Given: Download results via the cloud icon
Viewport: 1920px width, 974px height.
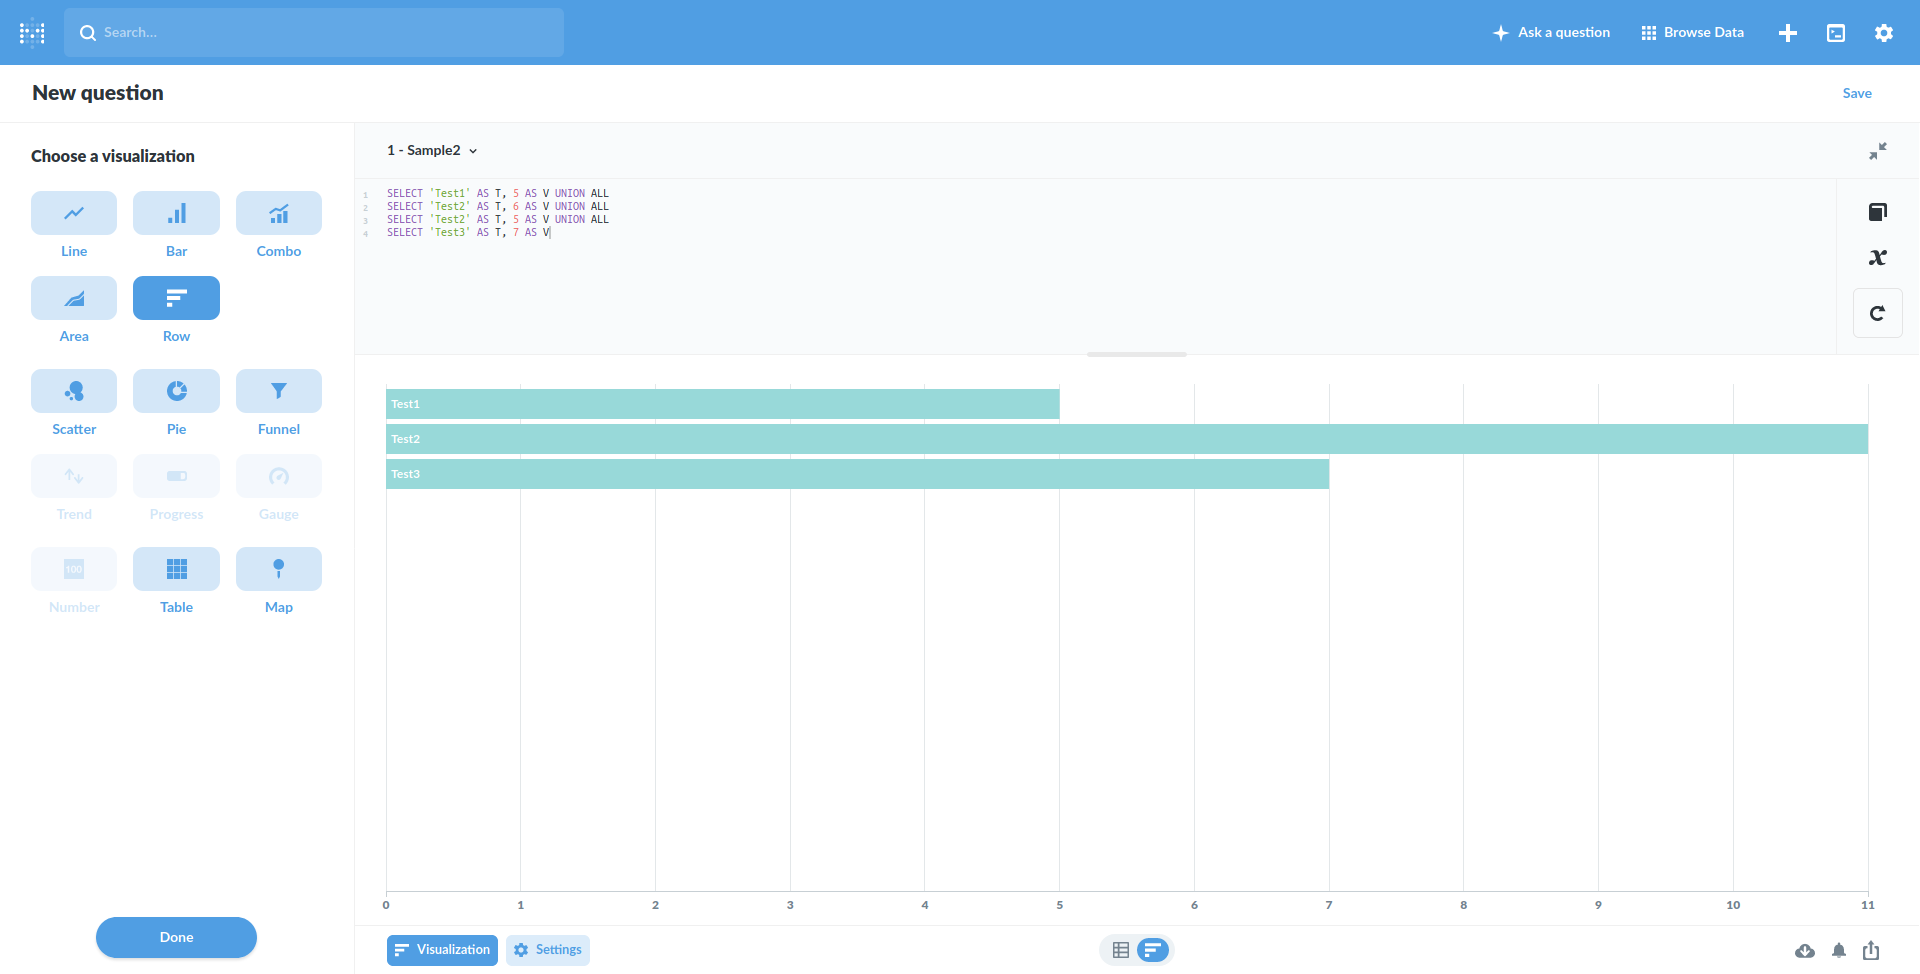Looking at the screenshot, I should [1805, 951].
